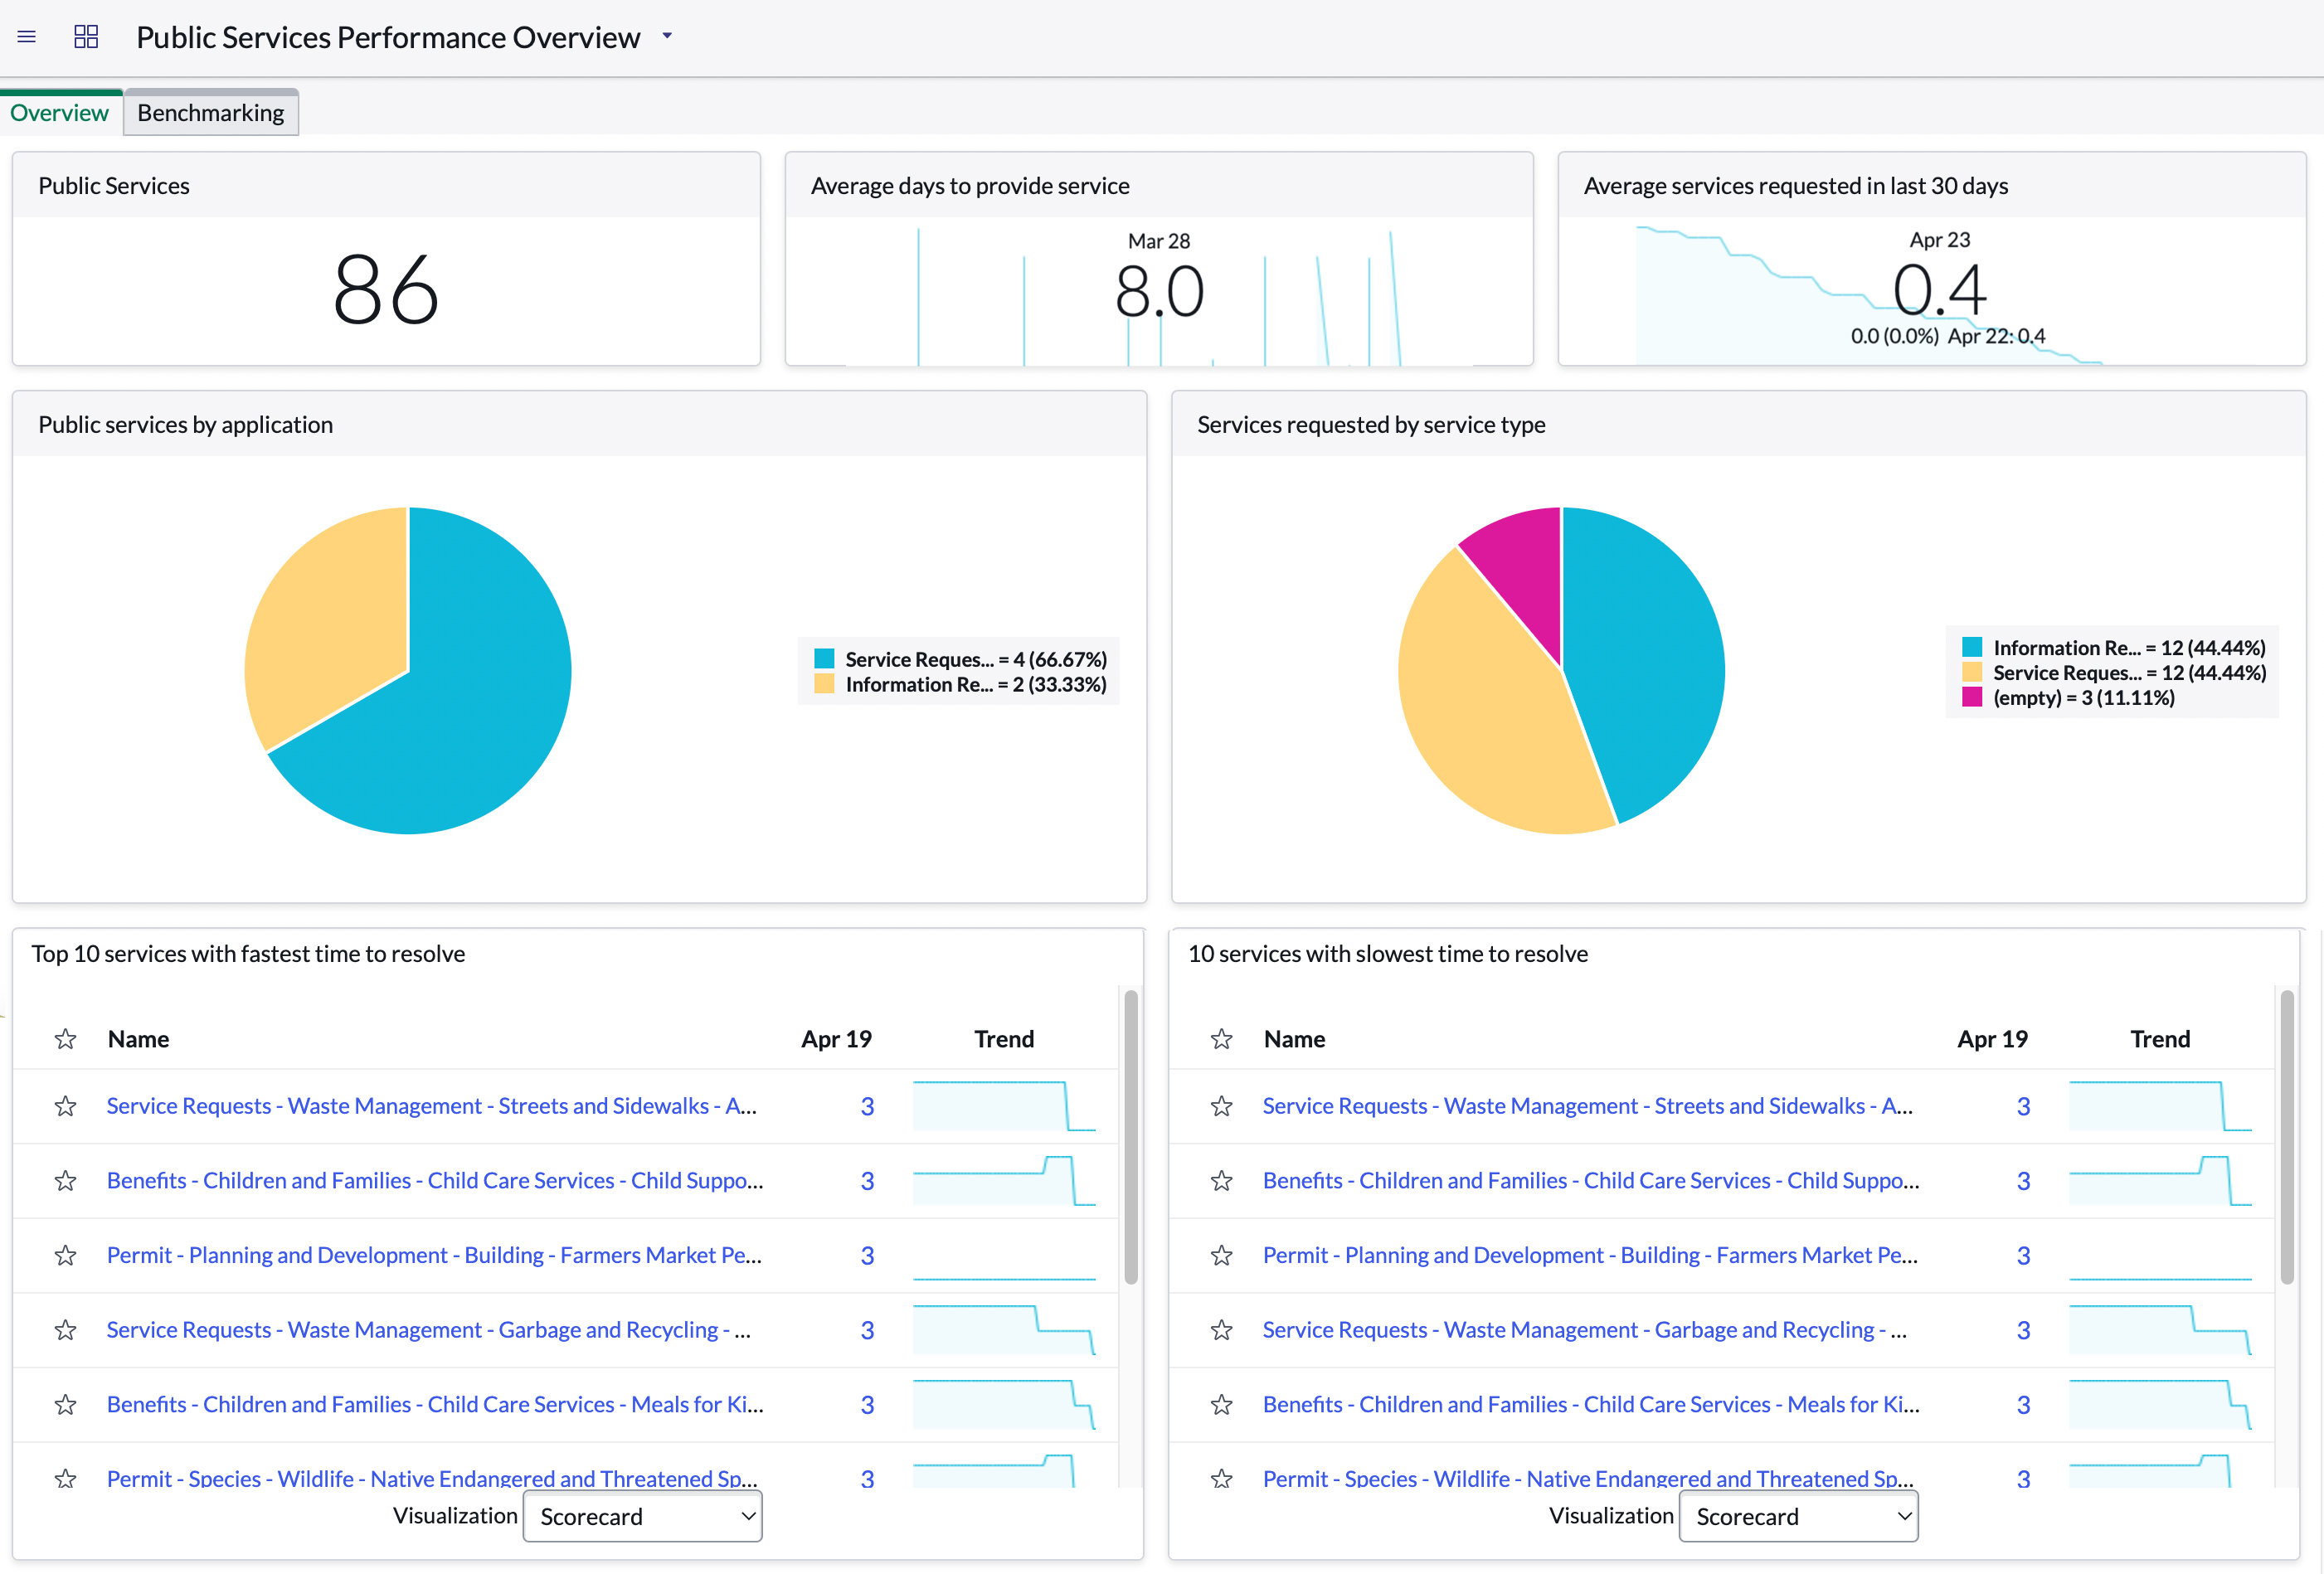This screenshot has height=1574, width=2324.
Task: Click the yellow legend swatch for Service Reques... = 12
Action: click(x=1972, y=672)
